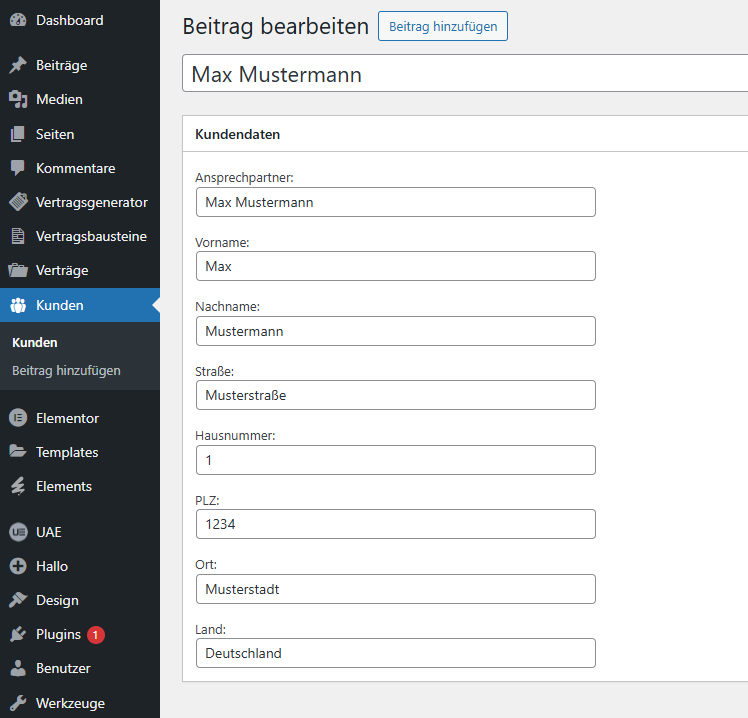Click the Vertragsgenerator icon in sidebar
Screen dimensions: 748x718
coord(18,202)
